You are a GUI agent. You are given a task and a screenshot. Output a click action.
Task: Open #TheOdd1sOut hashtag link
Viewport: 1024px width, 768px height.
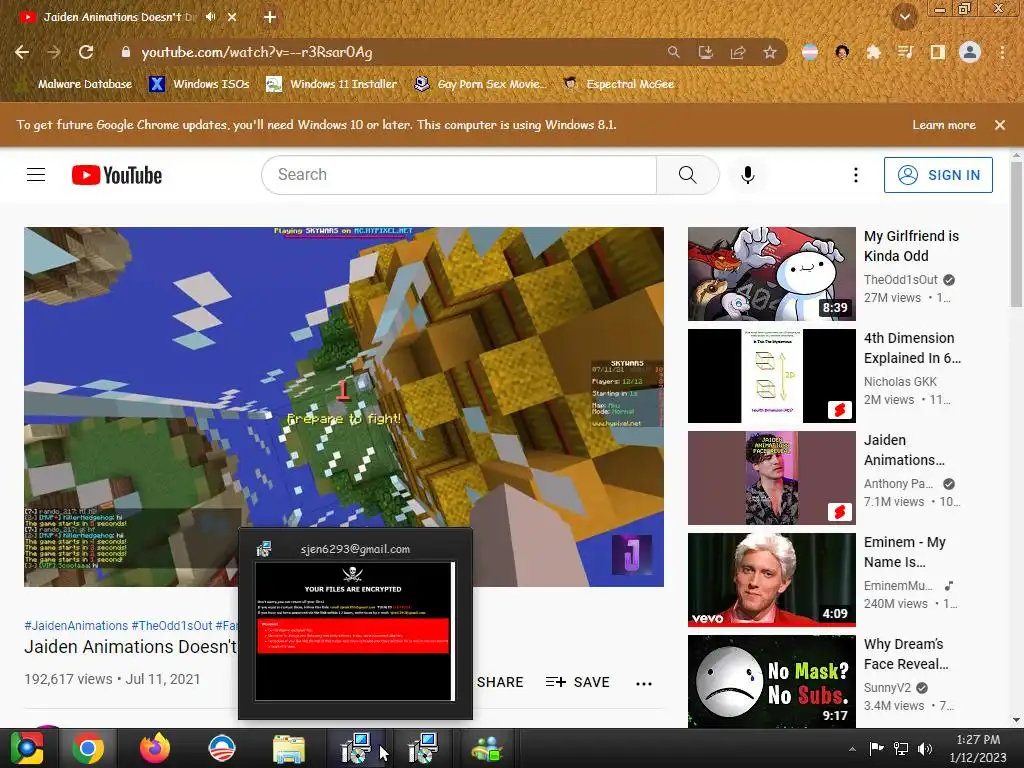coord(172,626)
